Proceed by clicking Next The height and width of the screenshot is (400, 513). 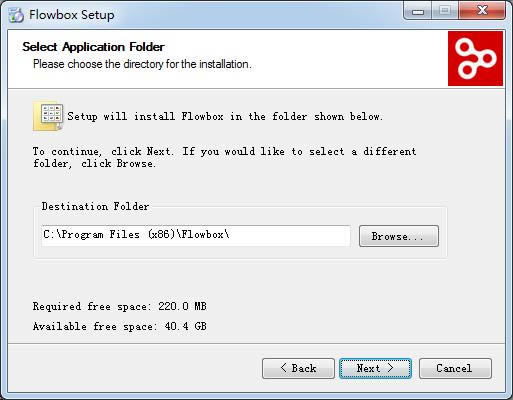click(375, 368)
